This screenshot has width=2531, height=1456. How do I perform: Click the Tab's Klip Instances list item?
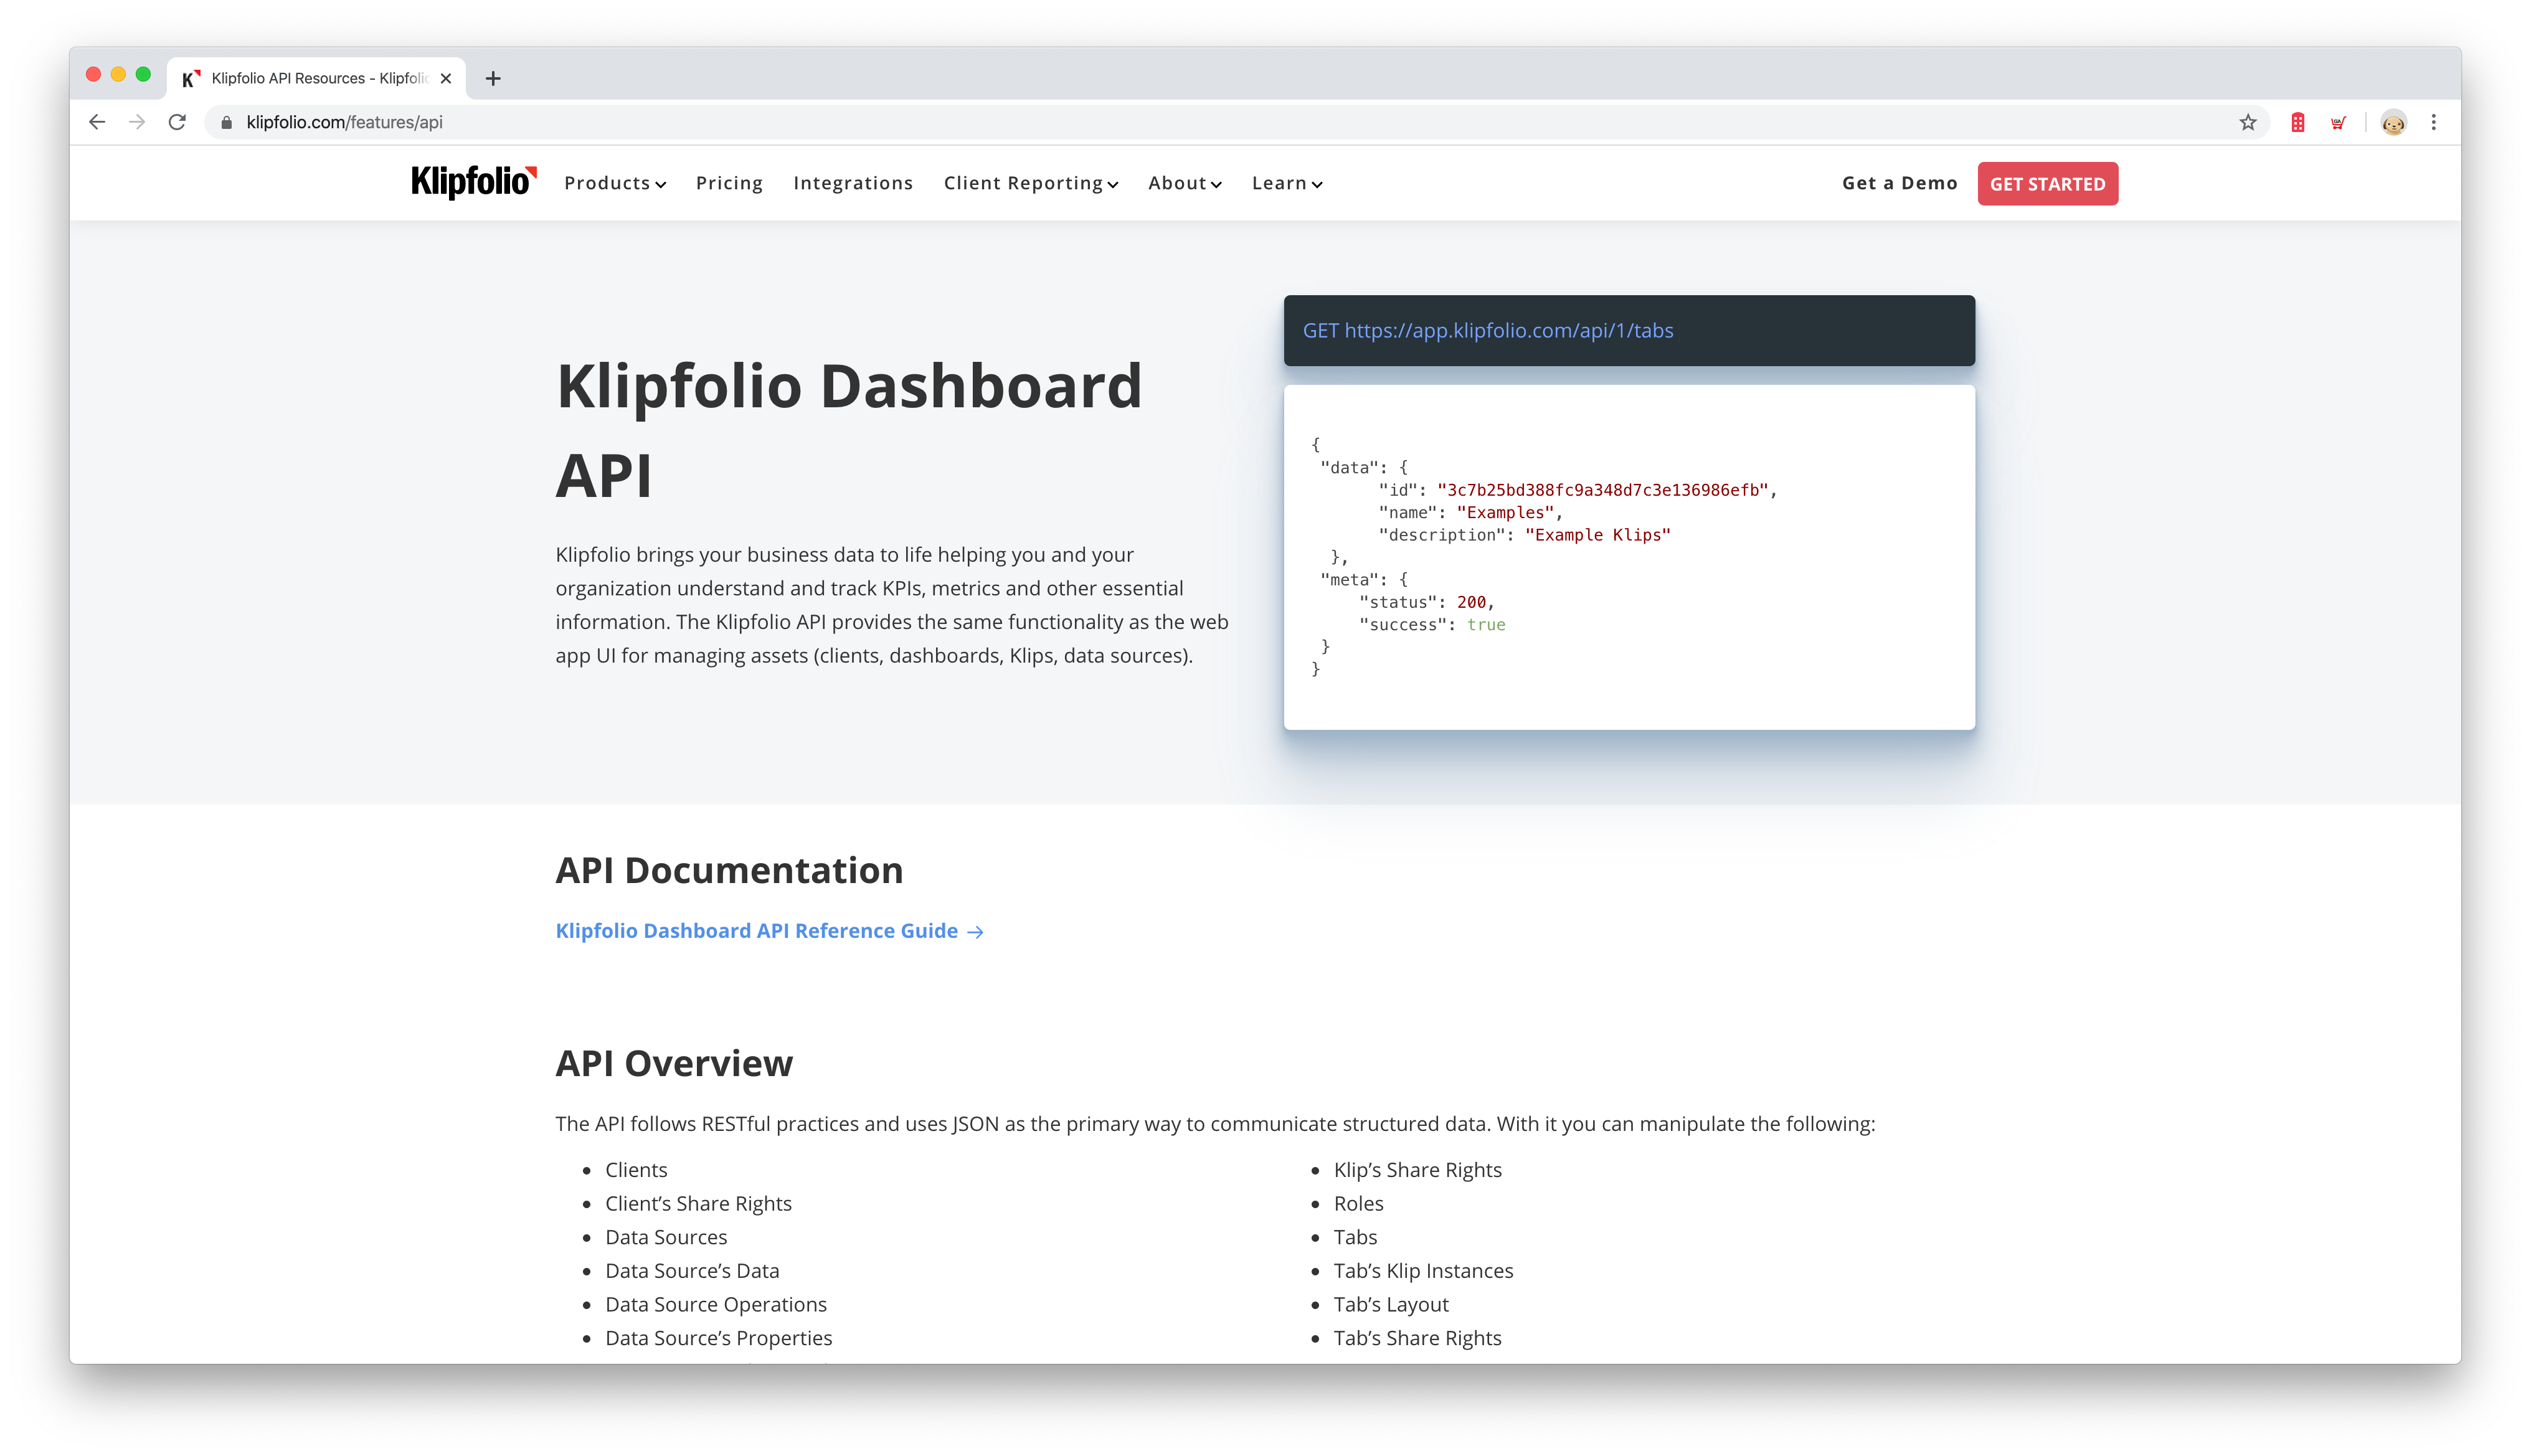[1423, 1271]
